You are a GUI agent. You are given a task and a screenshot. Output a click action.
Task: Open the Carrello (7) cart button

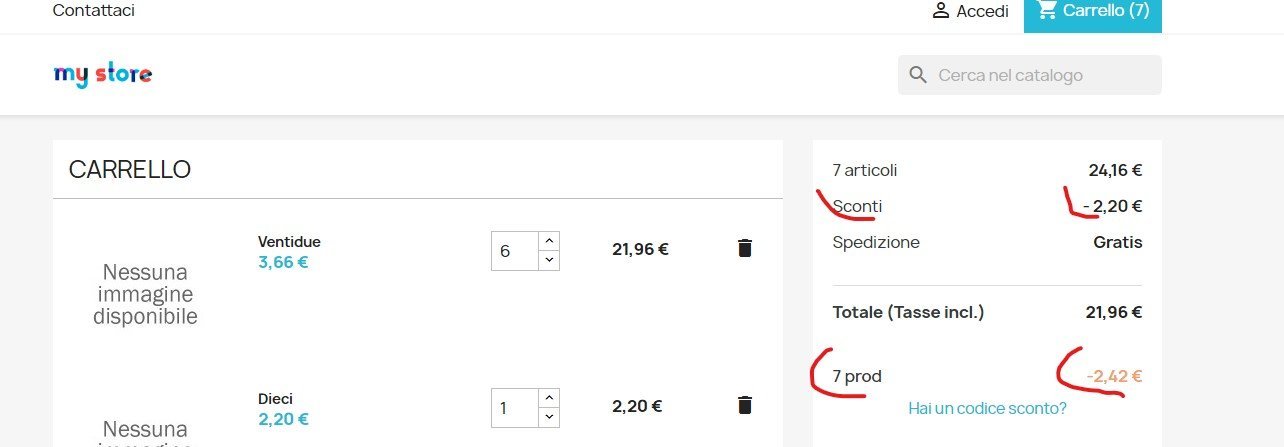click(1093, 14)
